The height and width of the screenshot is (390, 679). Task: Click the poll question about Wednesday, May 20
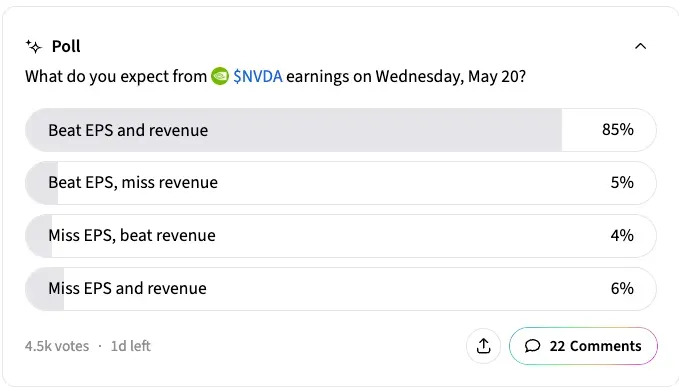pos(275,77)
